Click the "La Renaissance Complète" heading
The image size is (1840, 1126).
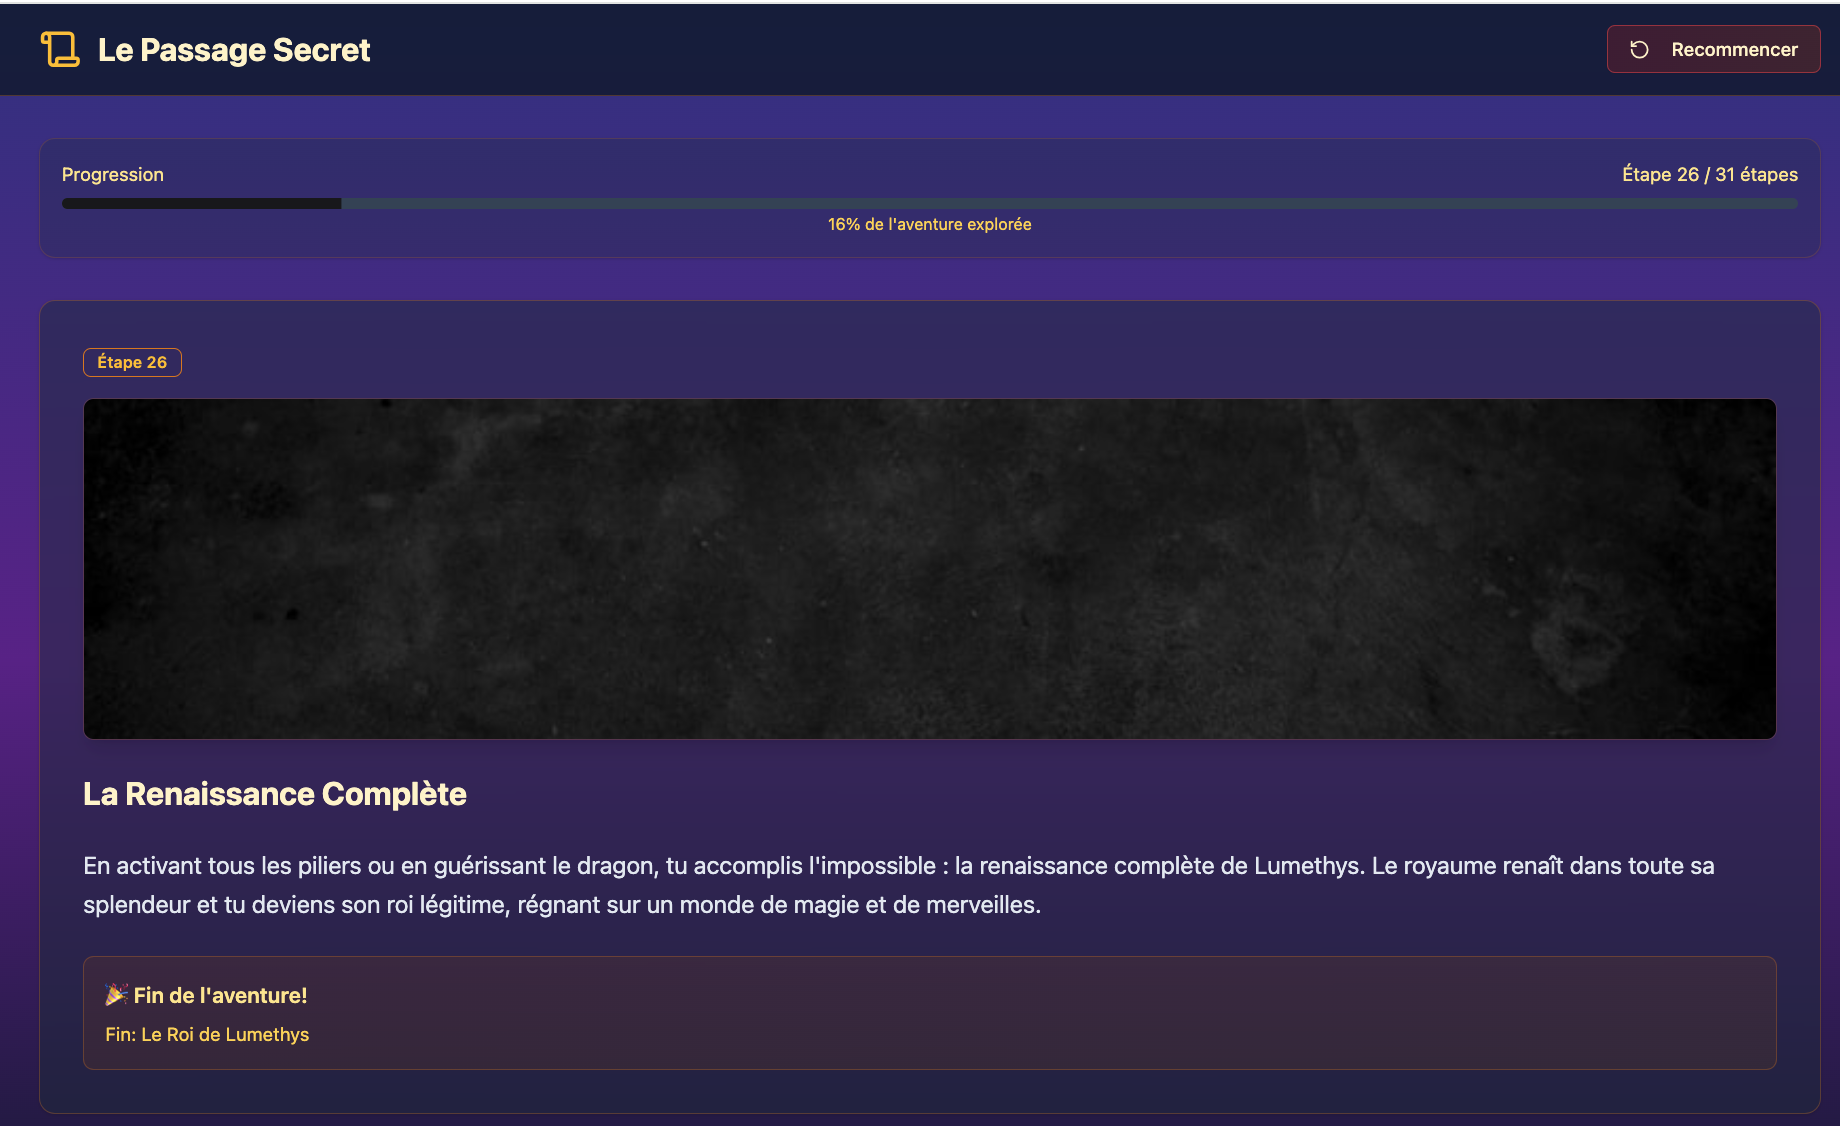(x=274, y=794)
